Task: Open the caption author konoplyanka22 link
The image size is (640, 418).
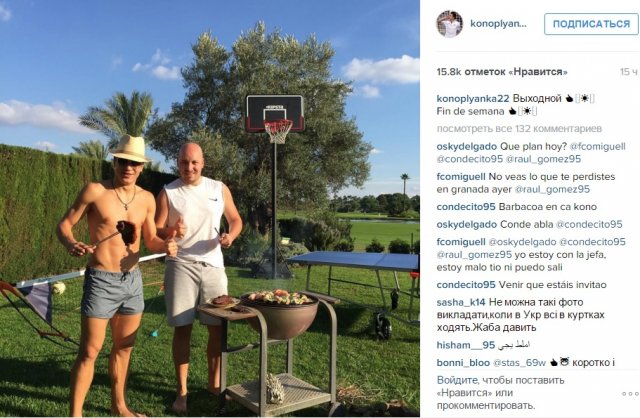Action: (473, 99)
